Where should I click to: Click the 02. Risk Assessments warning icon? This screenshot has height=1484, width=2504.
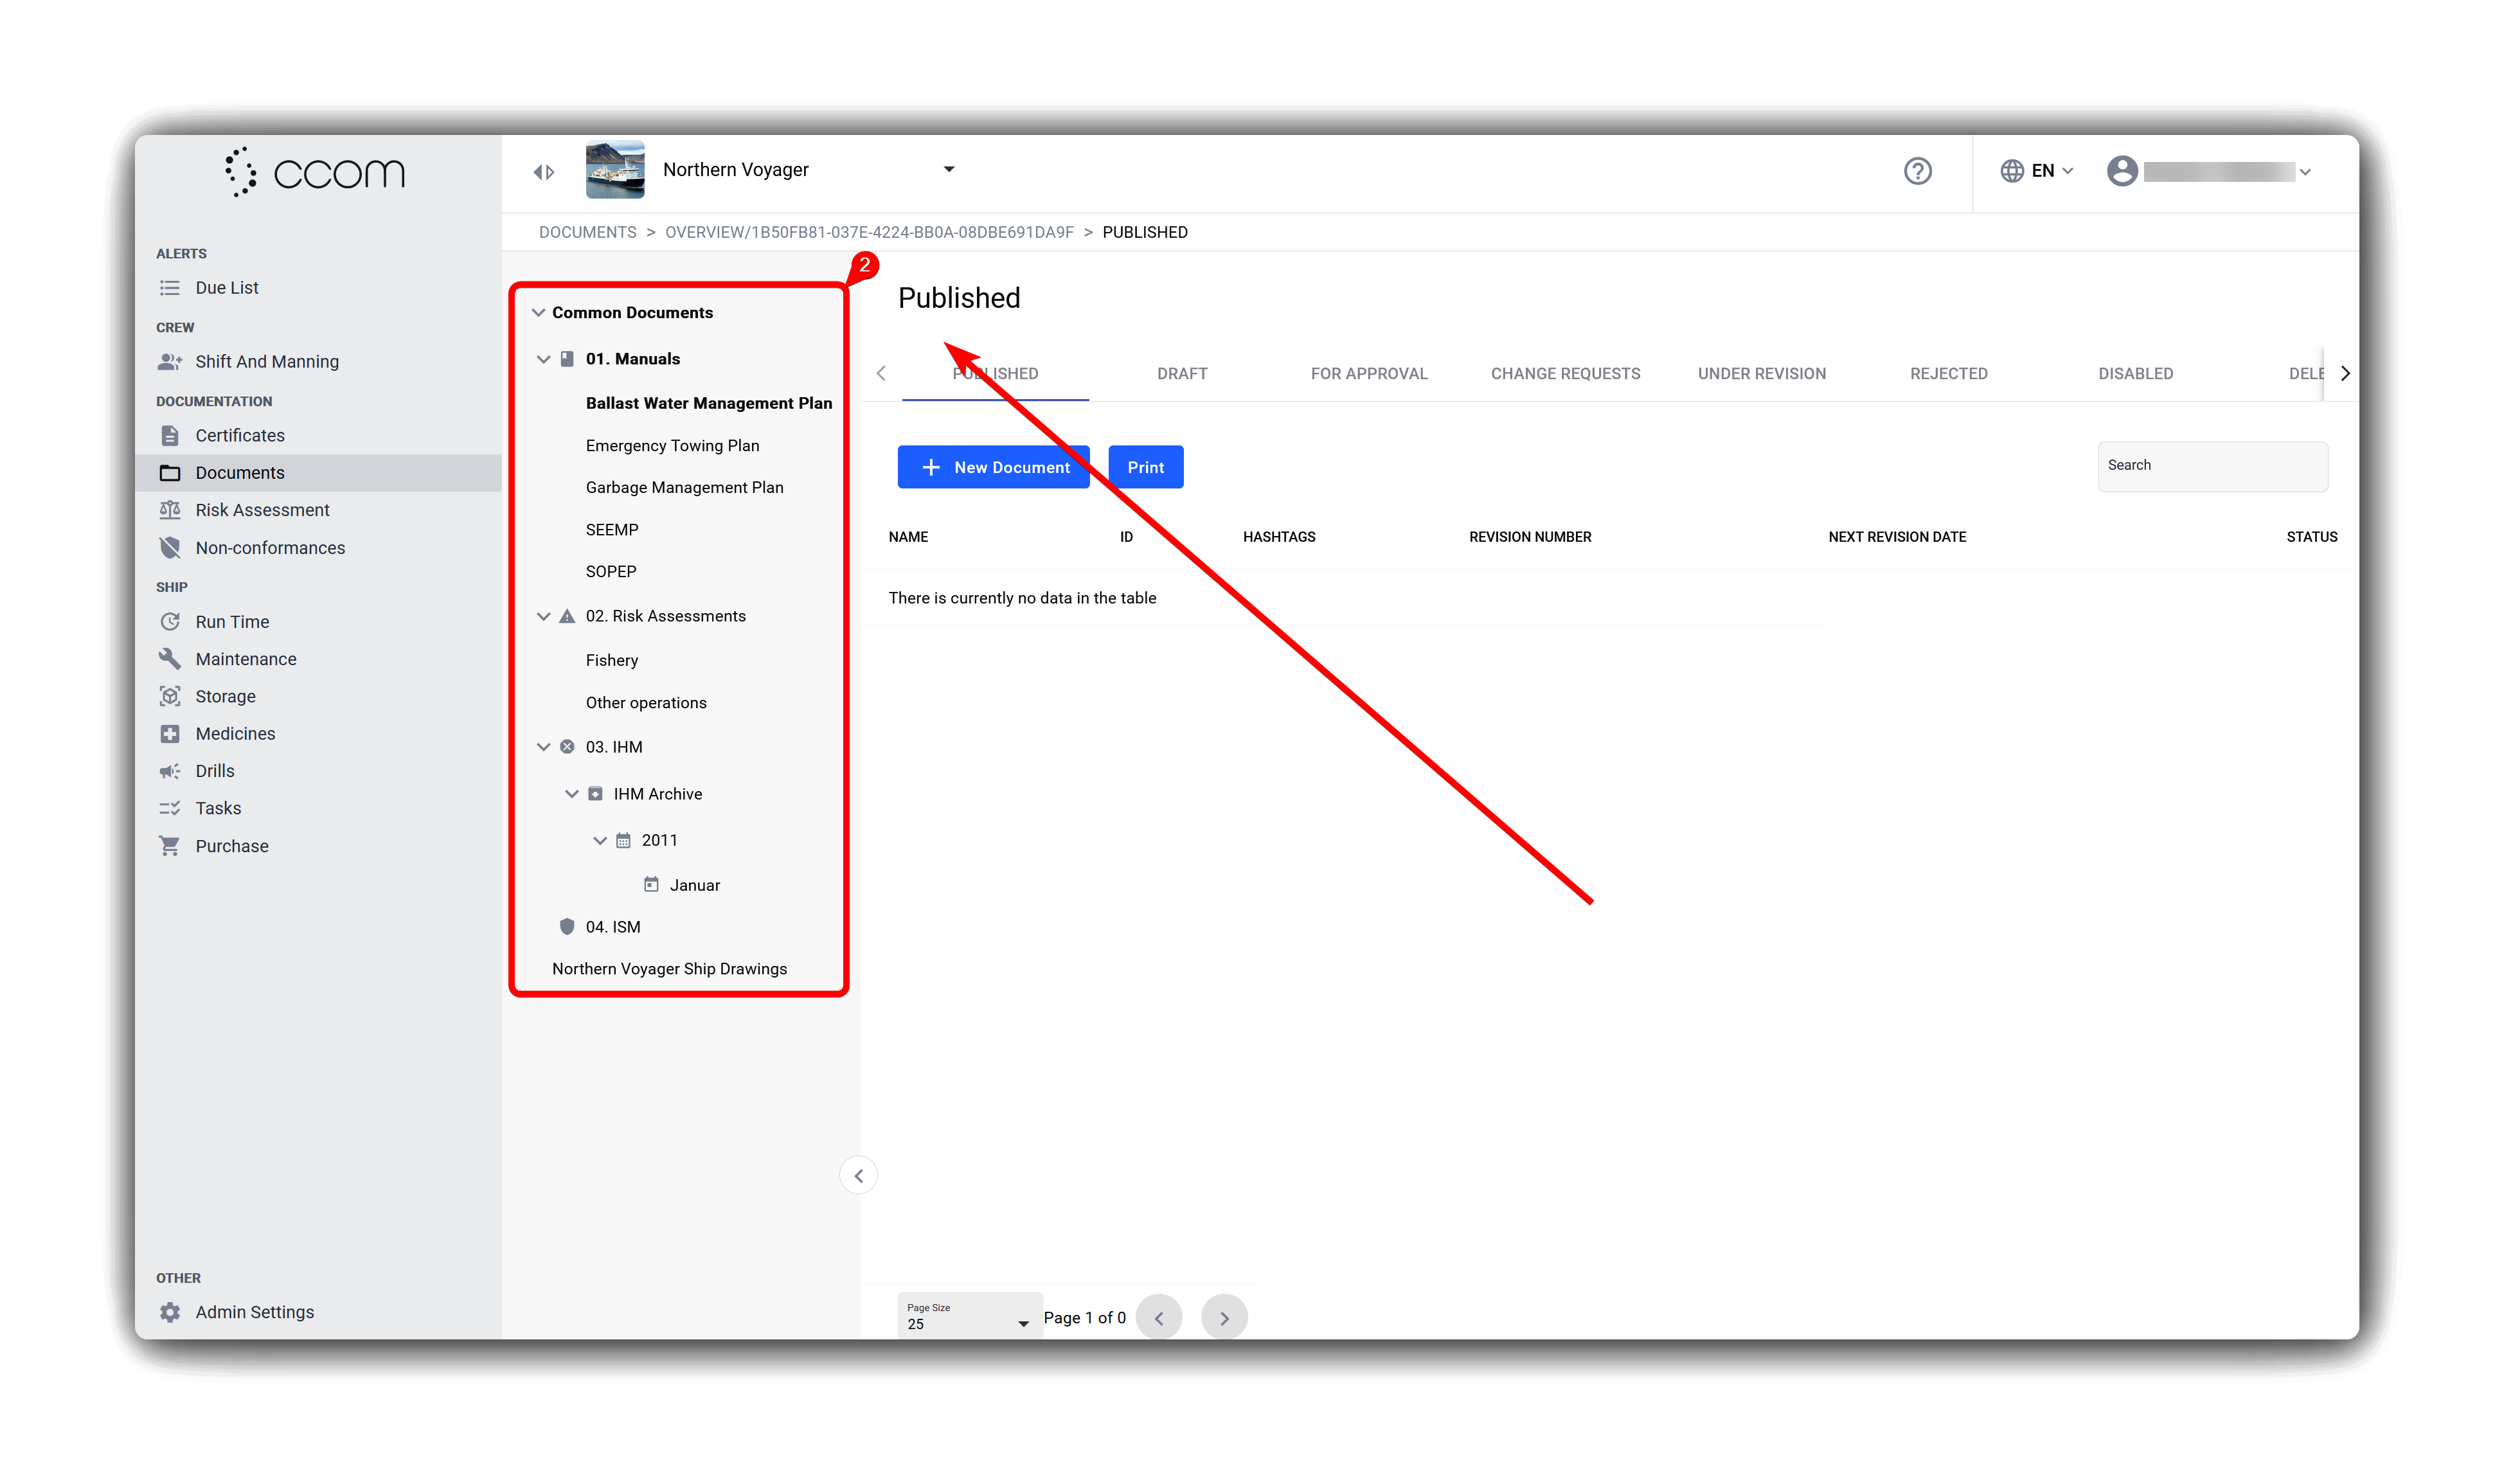tap(566, 616)
